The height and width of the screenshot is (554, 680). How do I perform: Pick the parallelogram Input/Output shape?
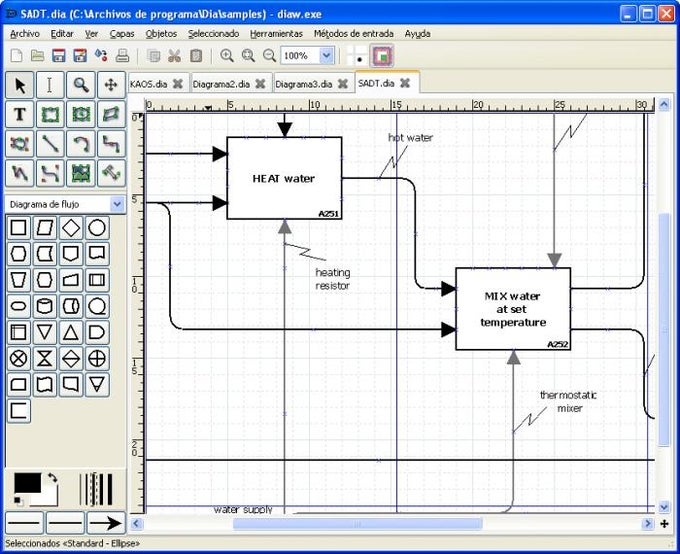click(x=45, y=228)
